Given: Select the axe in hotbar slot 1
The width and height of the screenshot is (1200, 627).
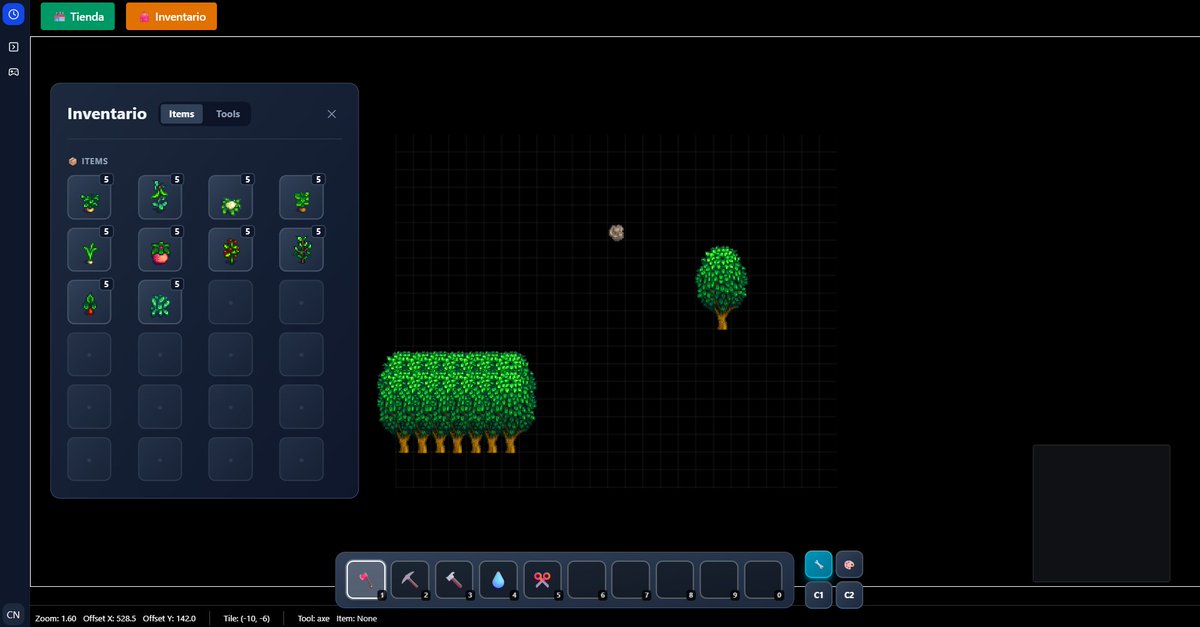Looking at the screenshot, I should (x=366, y=579).
